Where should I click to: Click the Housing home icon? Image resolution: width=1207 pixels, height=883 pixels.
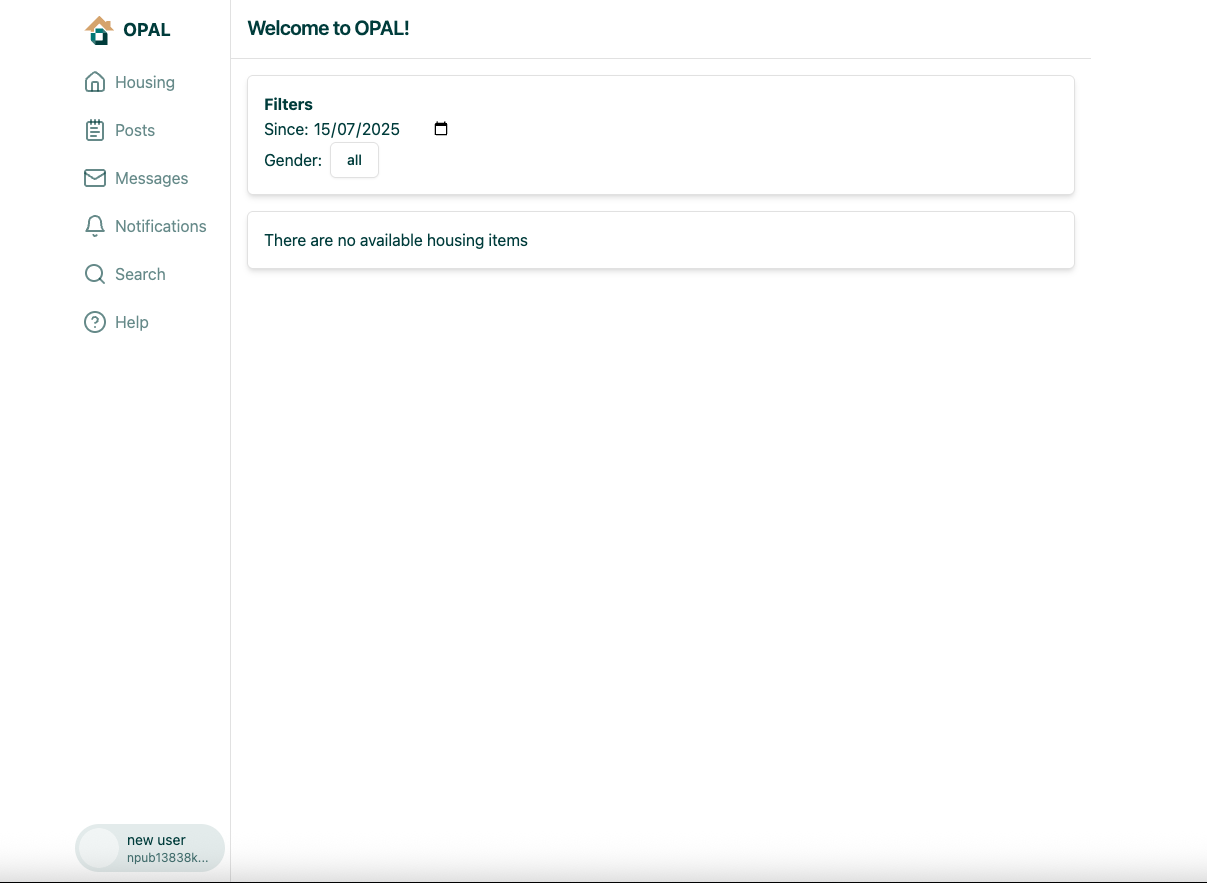pyautogui.click(x=95, y=82)
